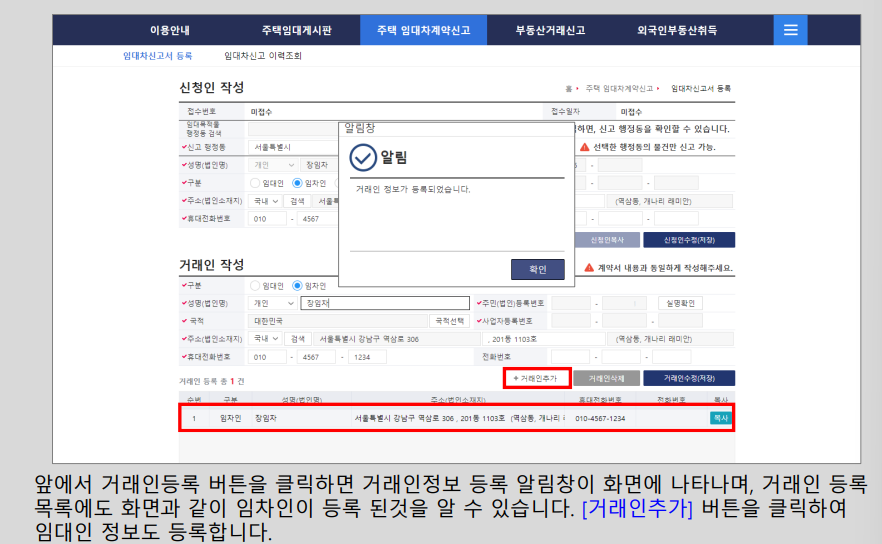Click the 서울특별시 강남구 역삼로 306 address field
This screenshot has width=882, height=544.
click(397, 339)
